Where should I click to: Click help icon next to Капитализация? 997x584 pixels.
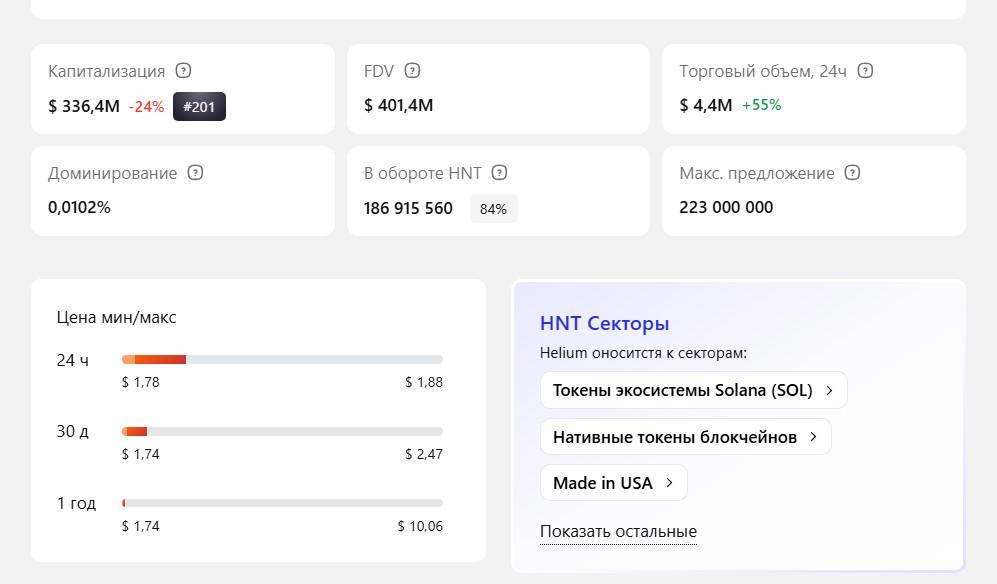pos(183,71)
